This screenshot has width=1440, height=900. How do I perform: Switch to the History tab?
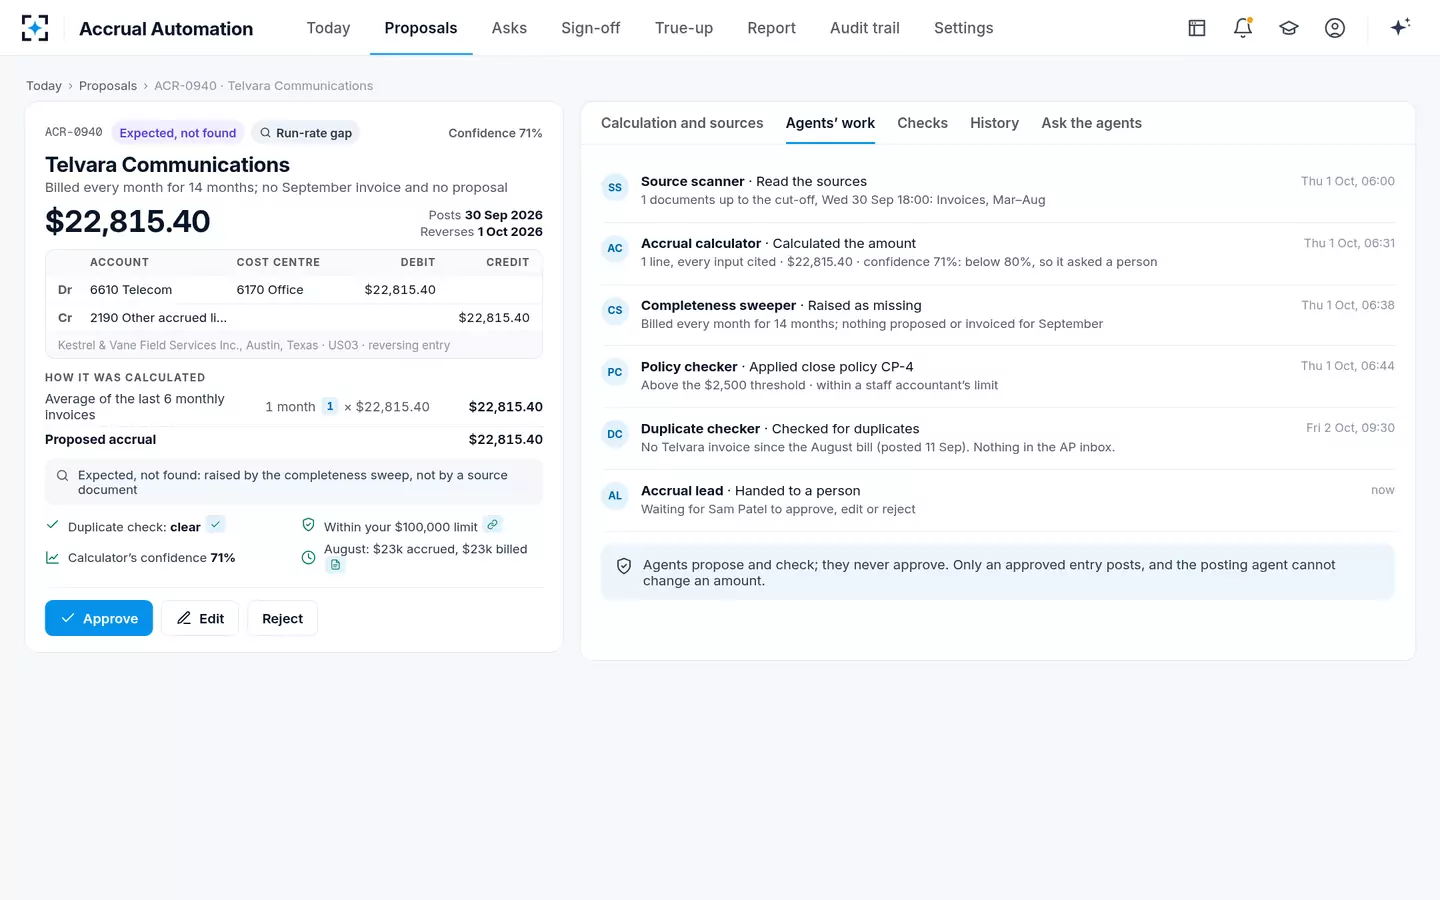point(994,123)
